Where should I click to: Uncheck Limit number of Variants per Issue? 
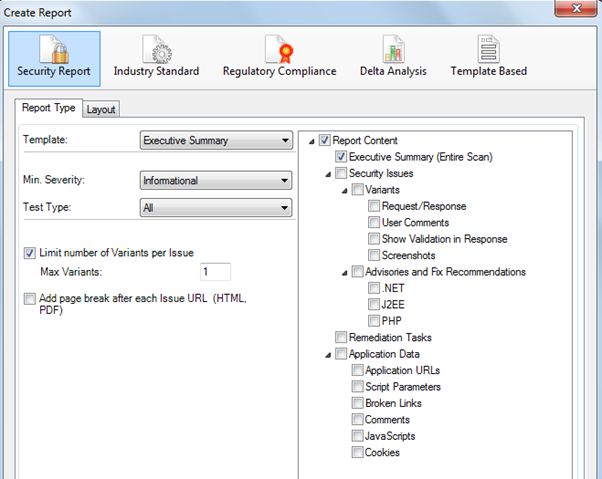(29, 252)
